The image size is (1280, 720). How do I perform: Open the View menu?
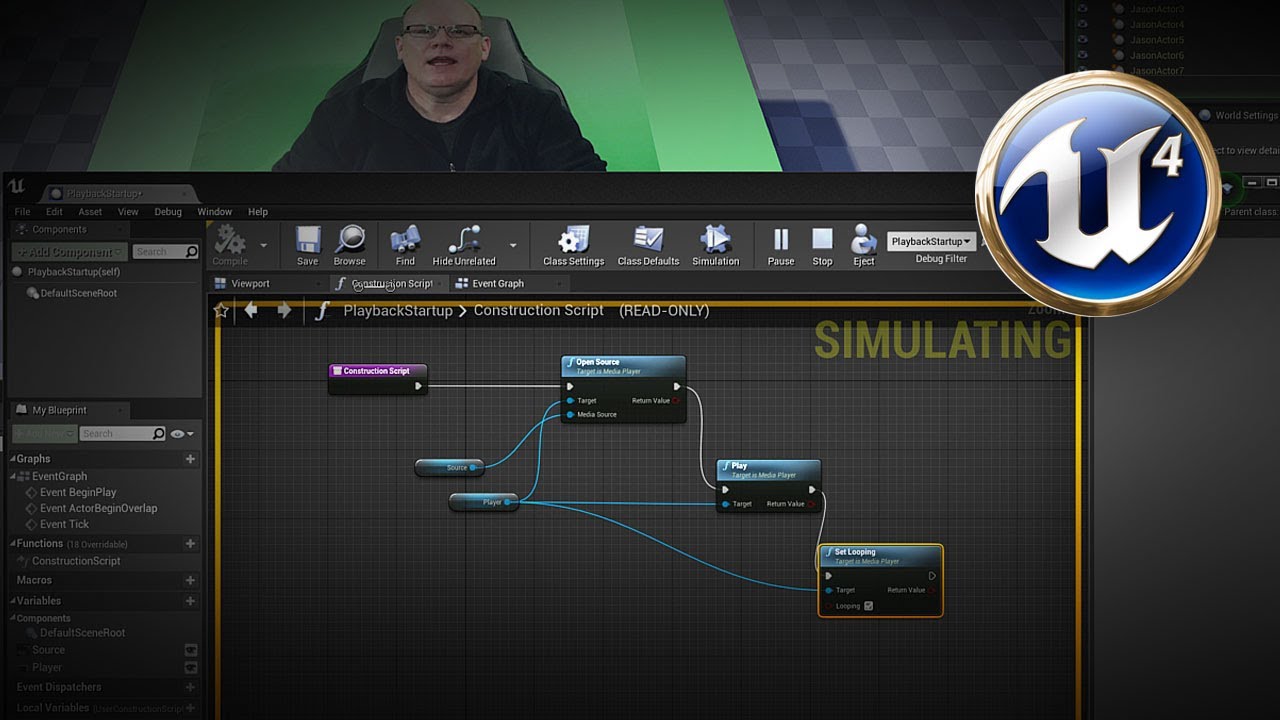click(128, 212)
